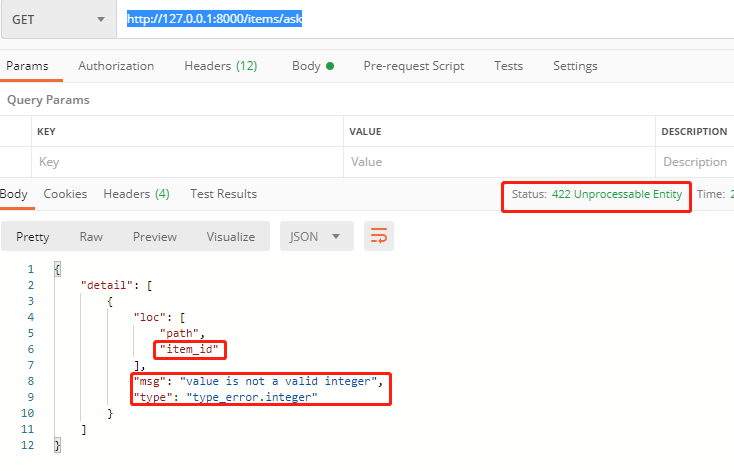The width and height of the screenshot is (734, 471).
Task: Select the Pretty view button
Action: point(33,237)
